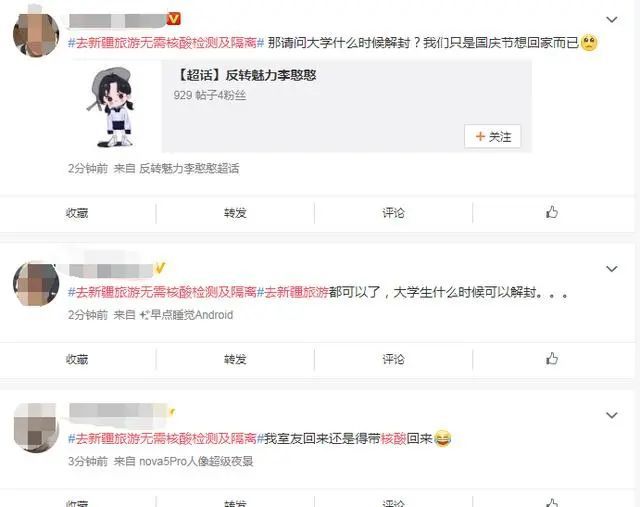Open the second poster's avatar
Image resolution: width=640 pixels, height=507 pixels.
[x=36, y=284]
